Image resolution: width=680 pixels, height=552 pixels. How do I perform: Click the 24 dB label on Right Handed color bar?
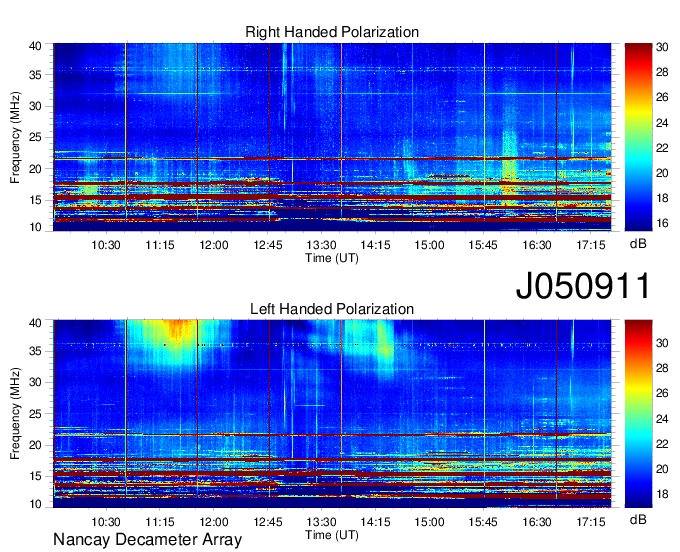click(x=662, y=123)
